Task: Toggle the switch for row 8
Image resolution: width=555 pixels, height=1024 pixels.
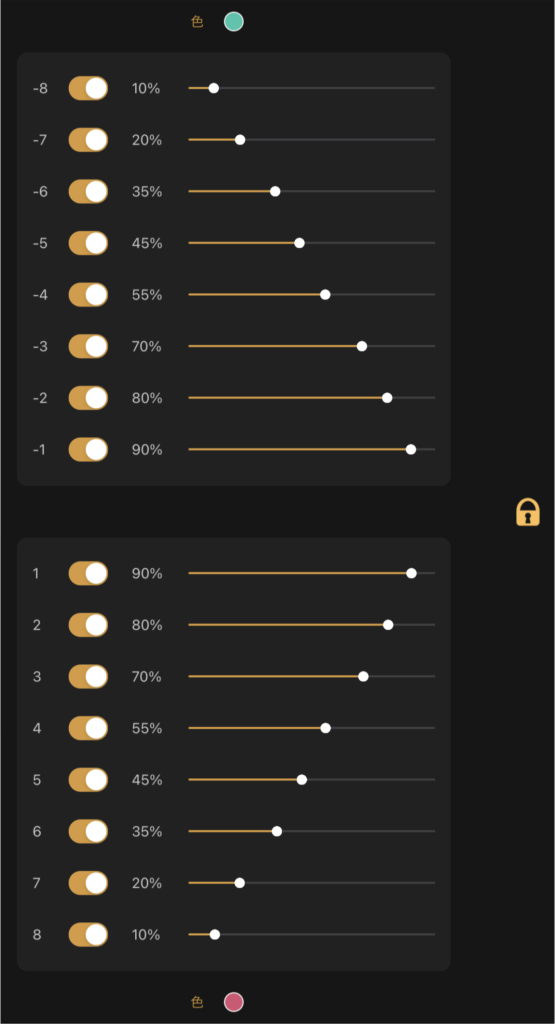Action: [x=88, y=935]
